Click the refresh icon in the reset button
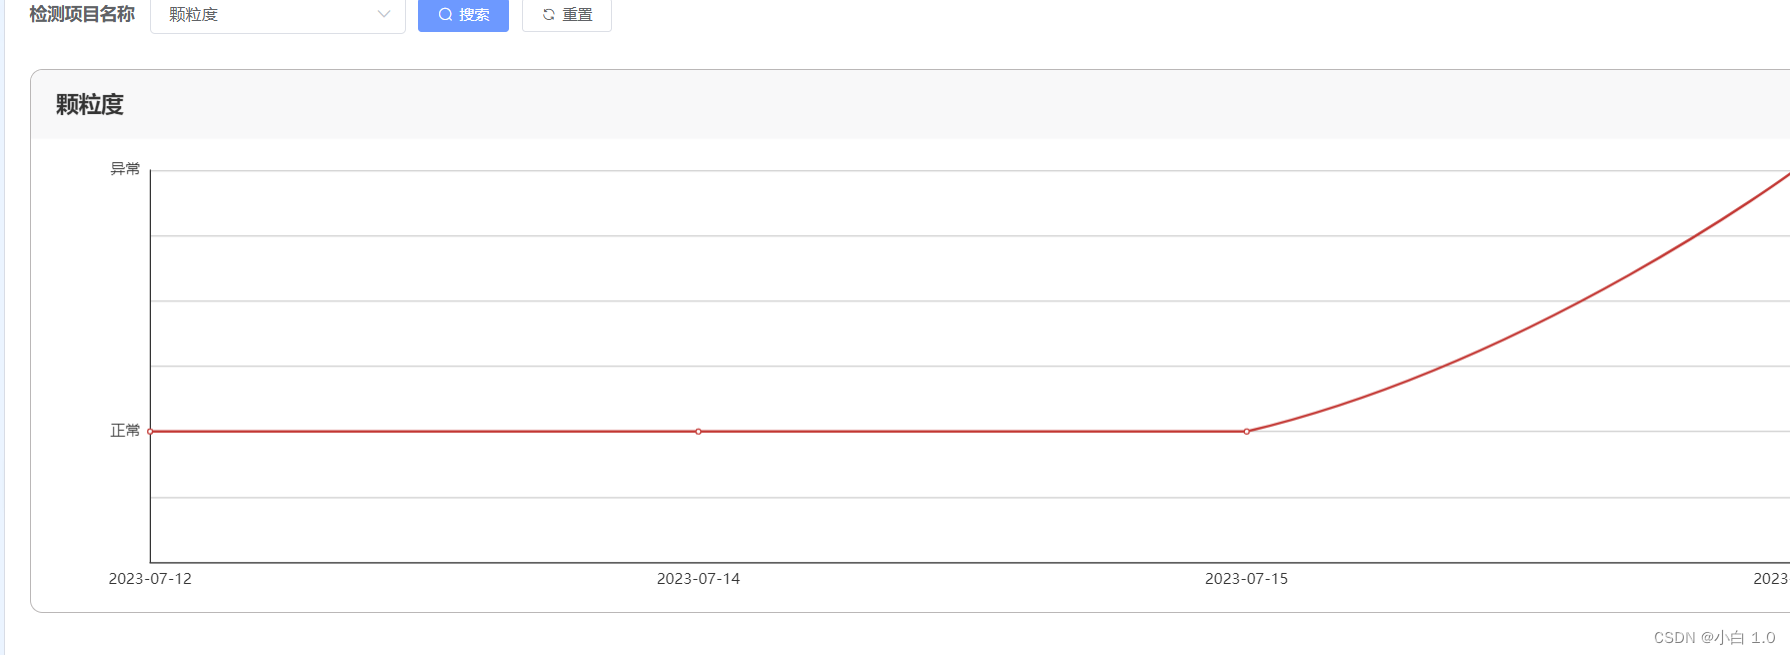 [548, 15]
